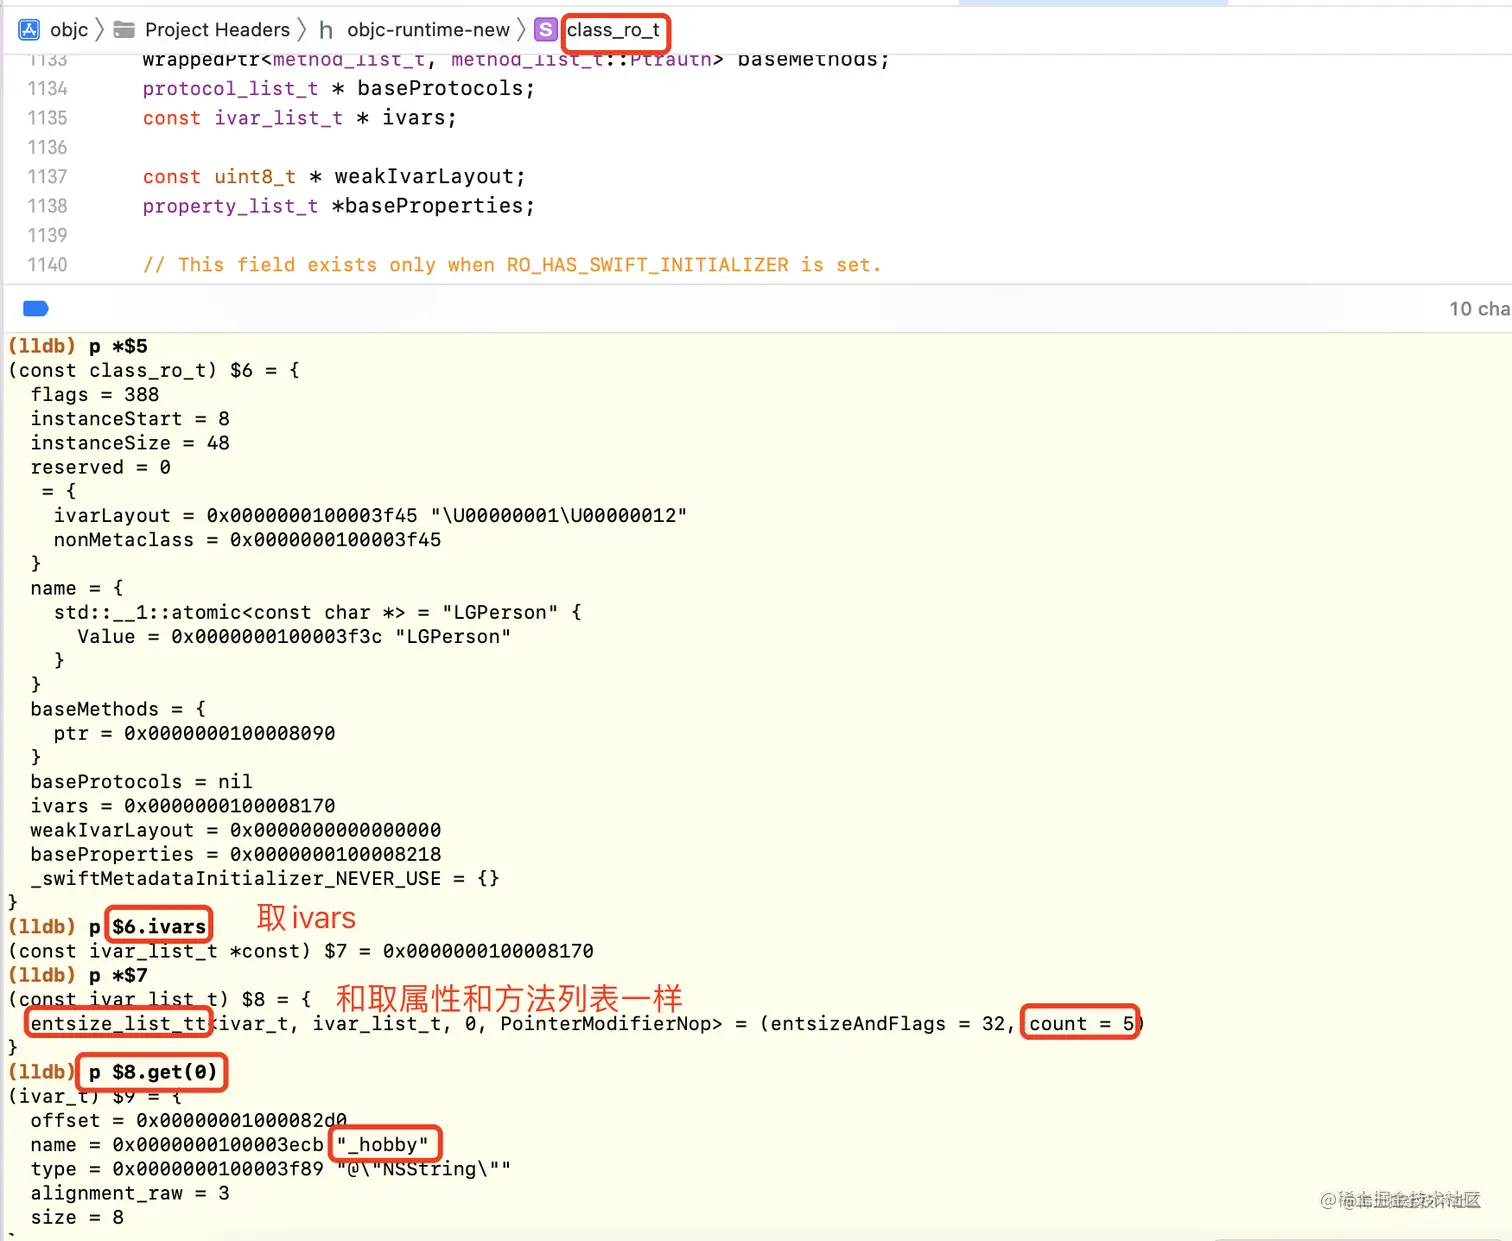Click 'reserved = 0' console line
The height and width of the screenshot is (1241, 1512).
[x=101, y=467]
